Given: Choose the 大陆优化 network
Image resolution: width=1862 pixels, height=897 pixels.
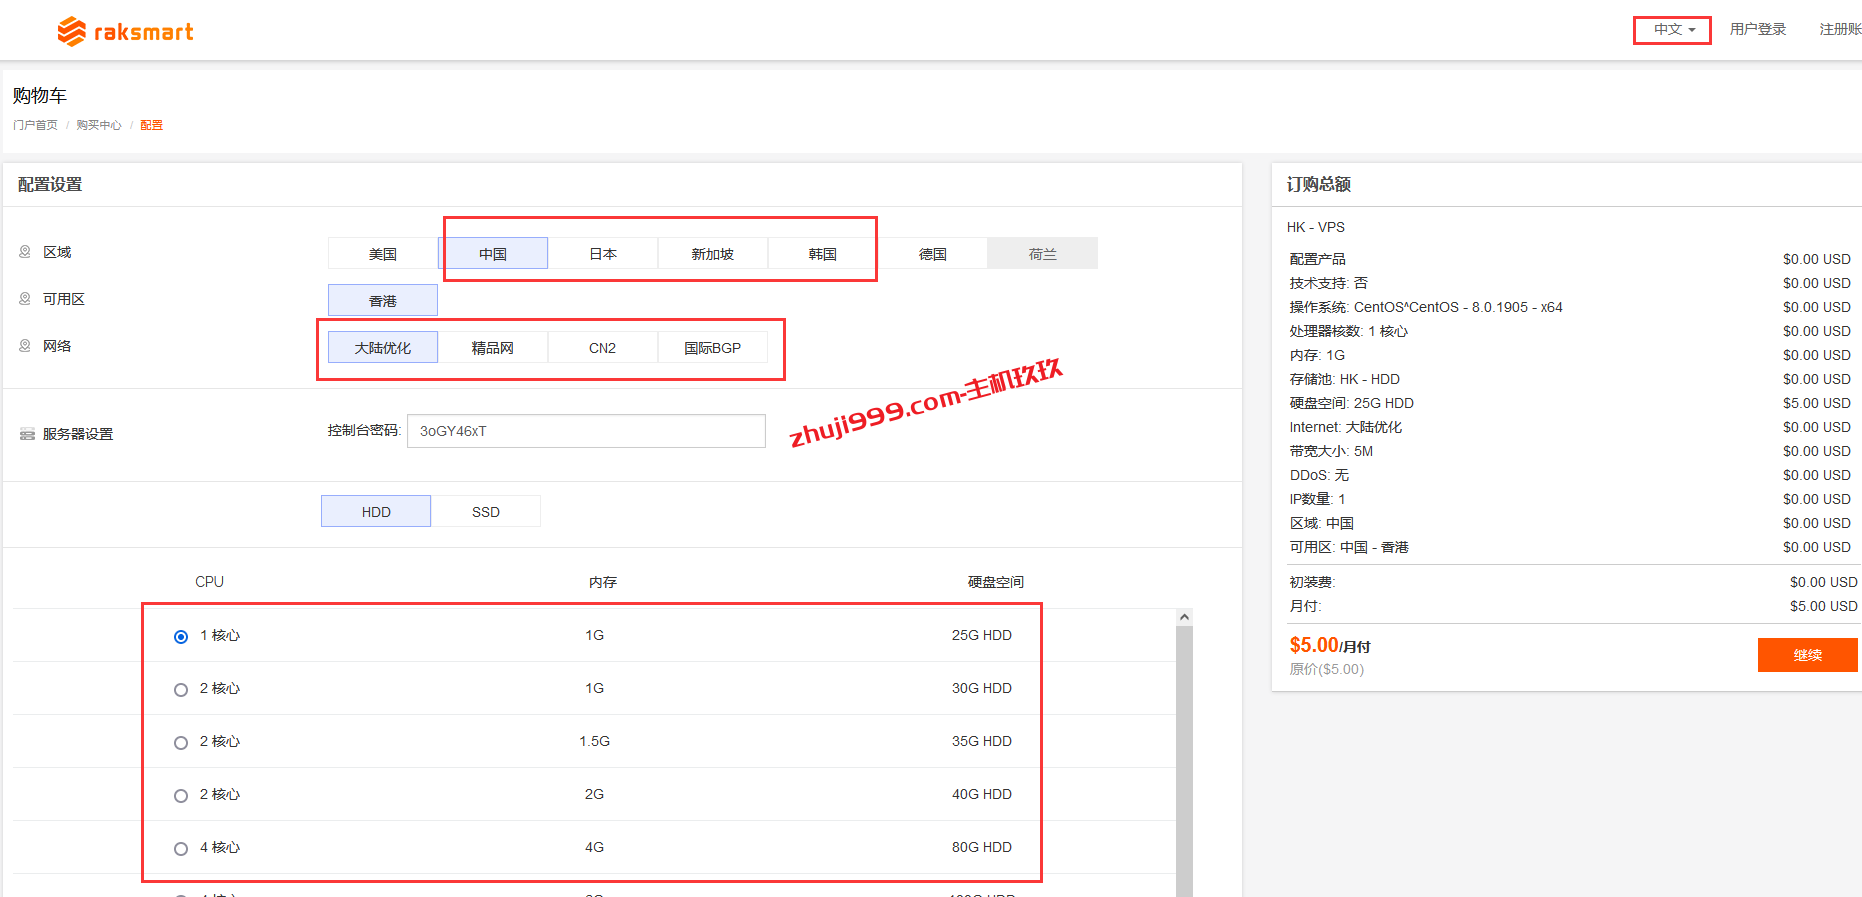Looking at the screenshot, I should pyautogui.click(x=383, y=348).
